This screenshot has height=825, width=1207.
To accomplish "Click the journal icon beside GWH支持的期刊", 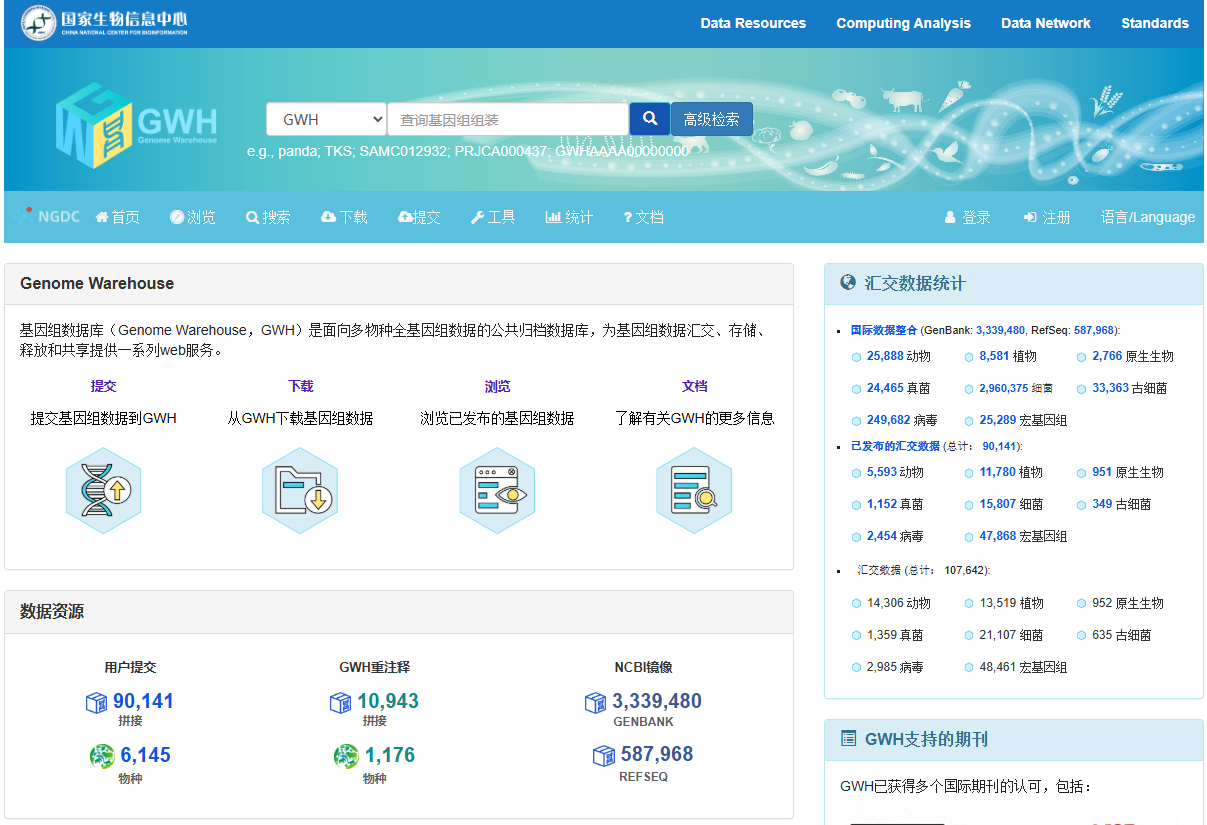I will click(x=848, y=739).
